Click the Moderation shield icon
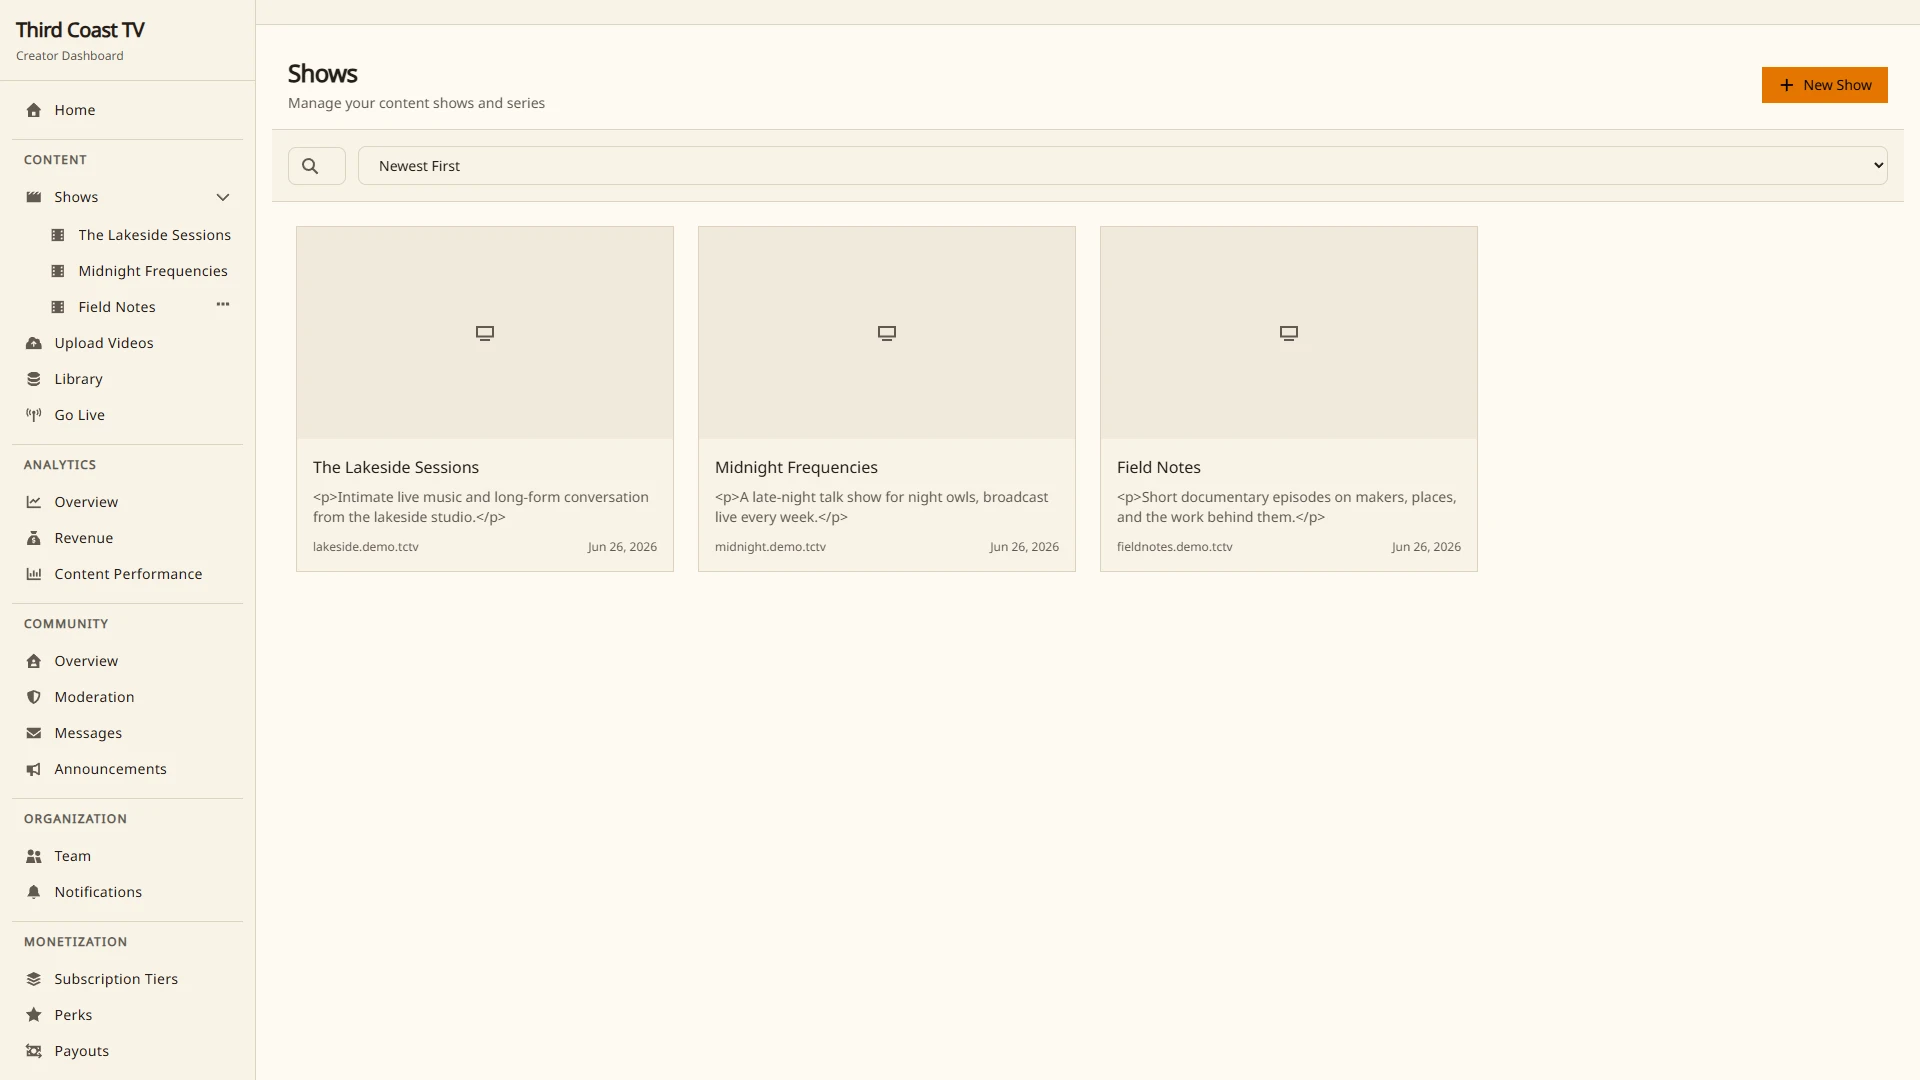Image resolution: width=1920 pixels, height=1080 pixels. (34, 697)
